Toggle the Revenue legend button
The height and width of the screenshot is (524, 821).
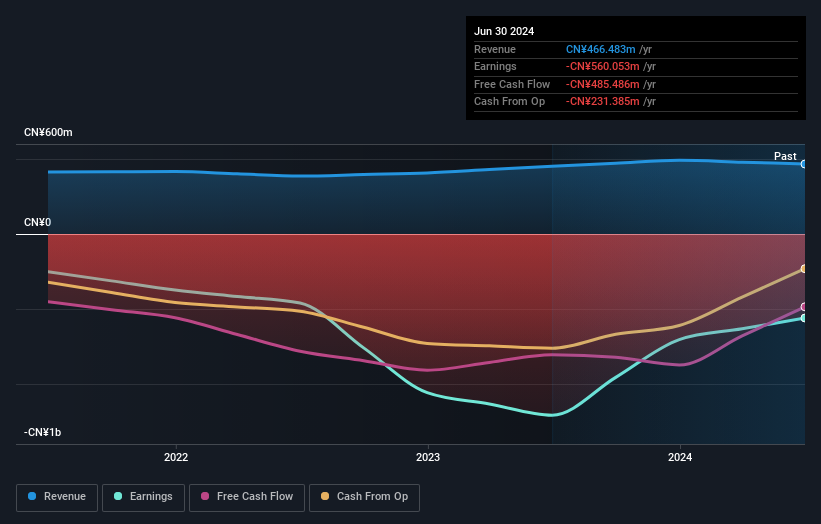(57, 497)
